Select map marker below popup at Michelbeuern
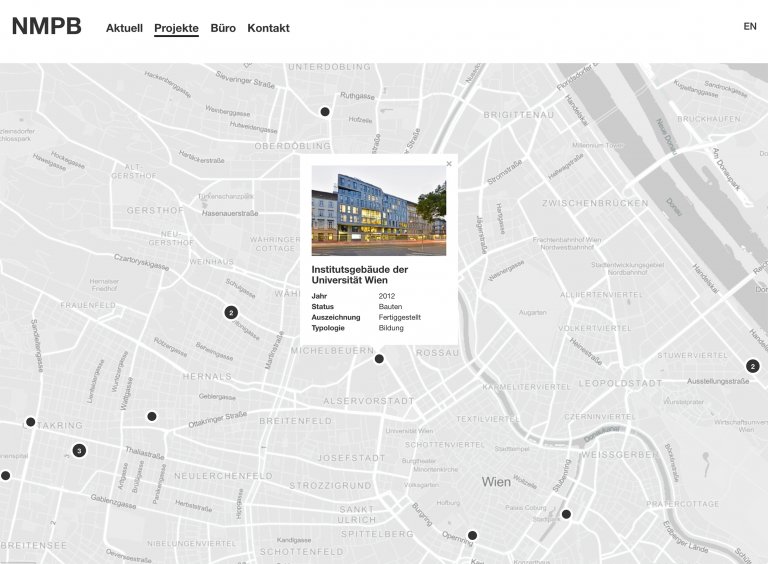 379,359
